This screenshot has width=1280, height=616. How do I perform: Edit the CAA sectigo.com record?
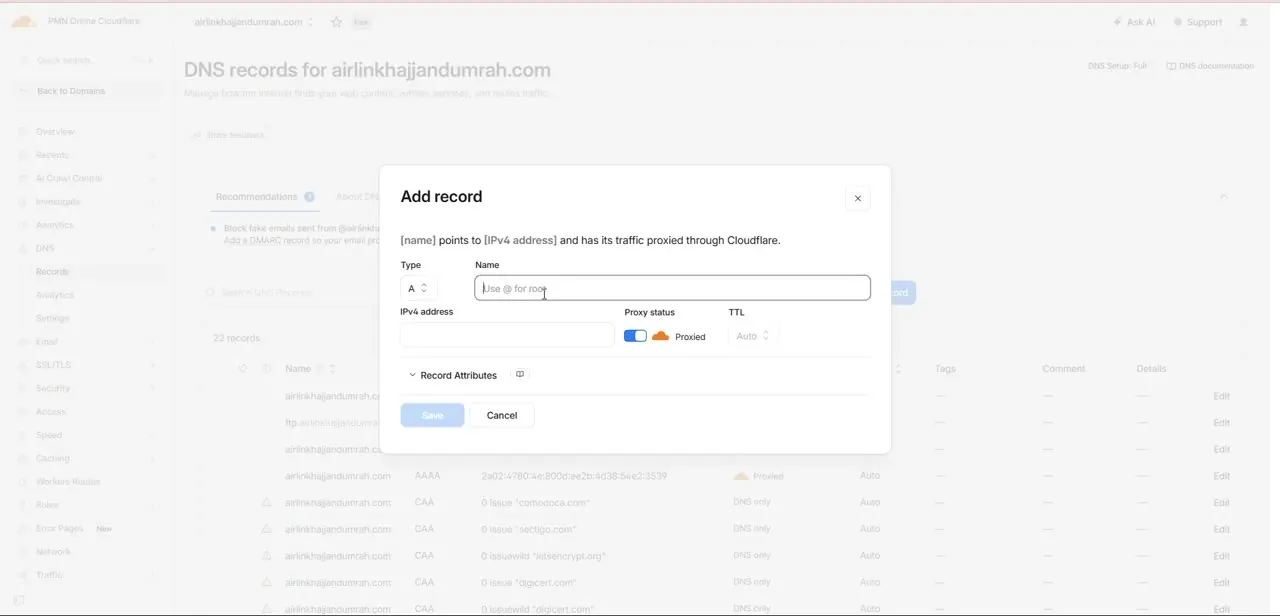pyautogui.click(x=1221, y=529)
